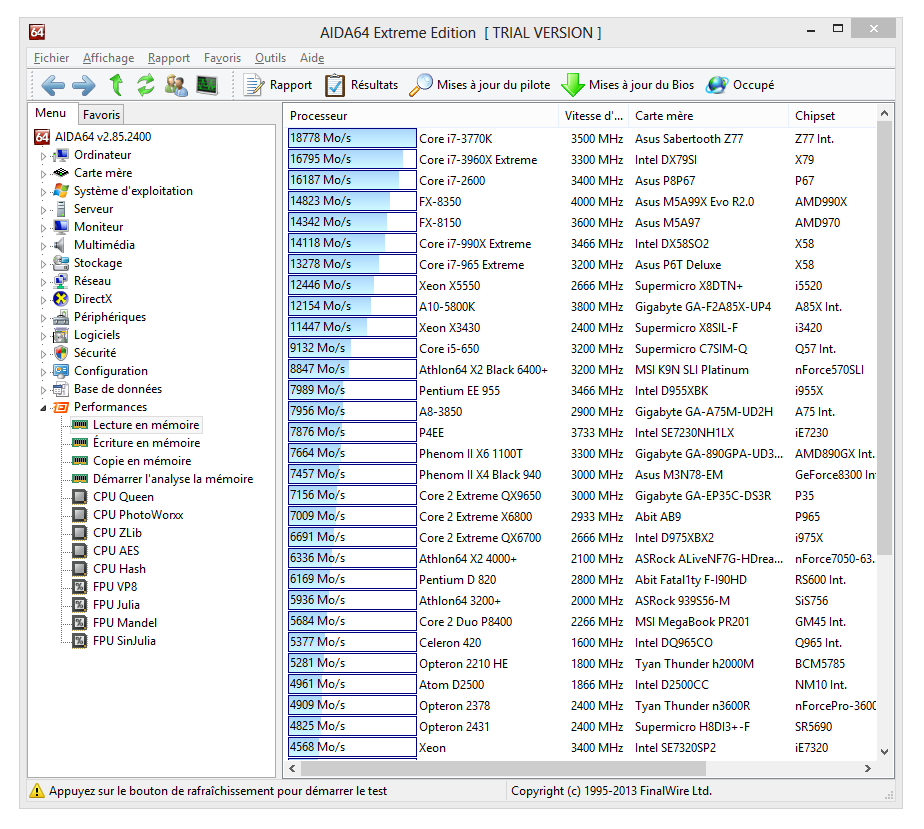Select Écriture en mémoire benchmark
The image size is (924, 829).
click(146, 443)
